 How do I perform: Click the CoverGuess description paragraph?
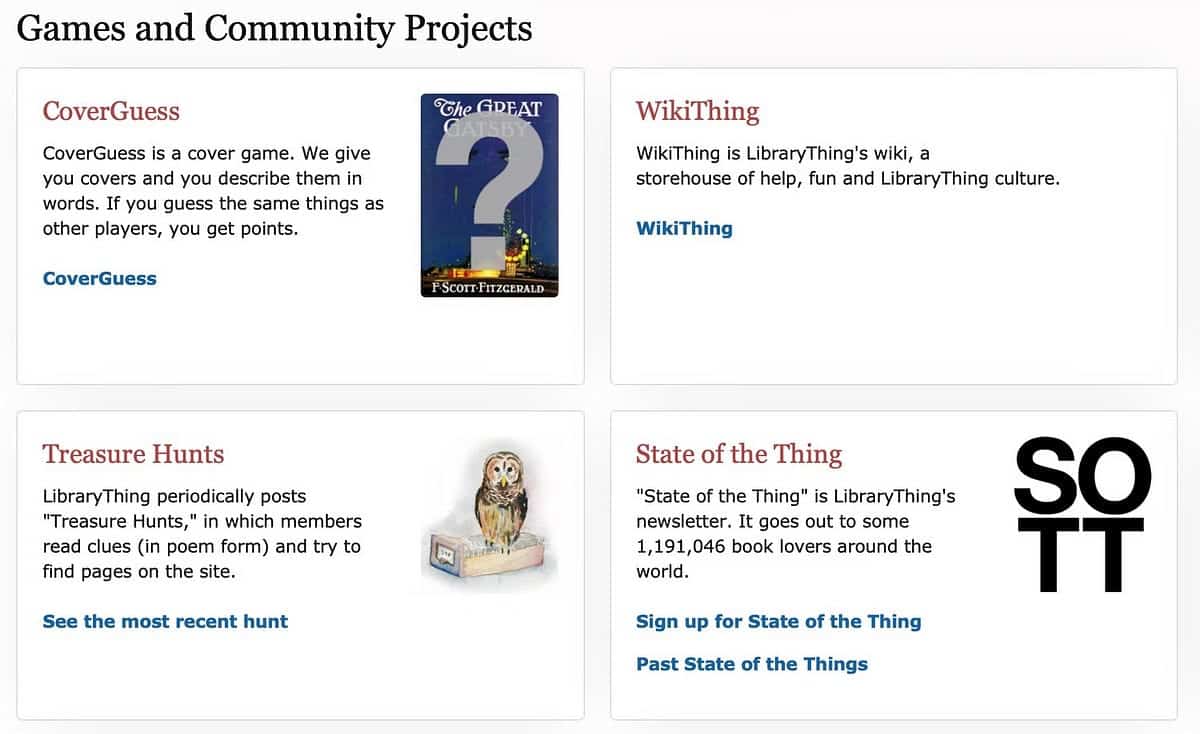click(x=213, y=191)
